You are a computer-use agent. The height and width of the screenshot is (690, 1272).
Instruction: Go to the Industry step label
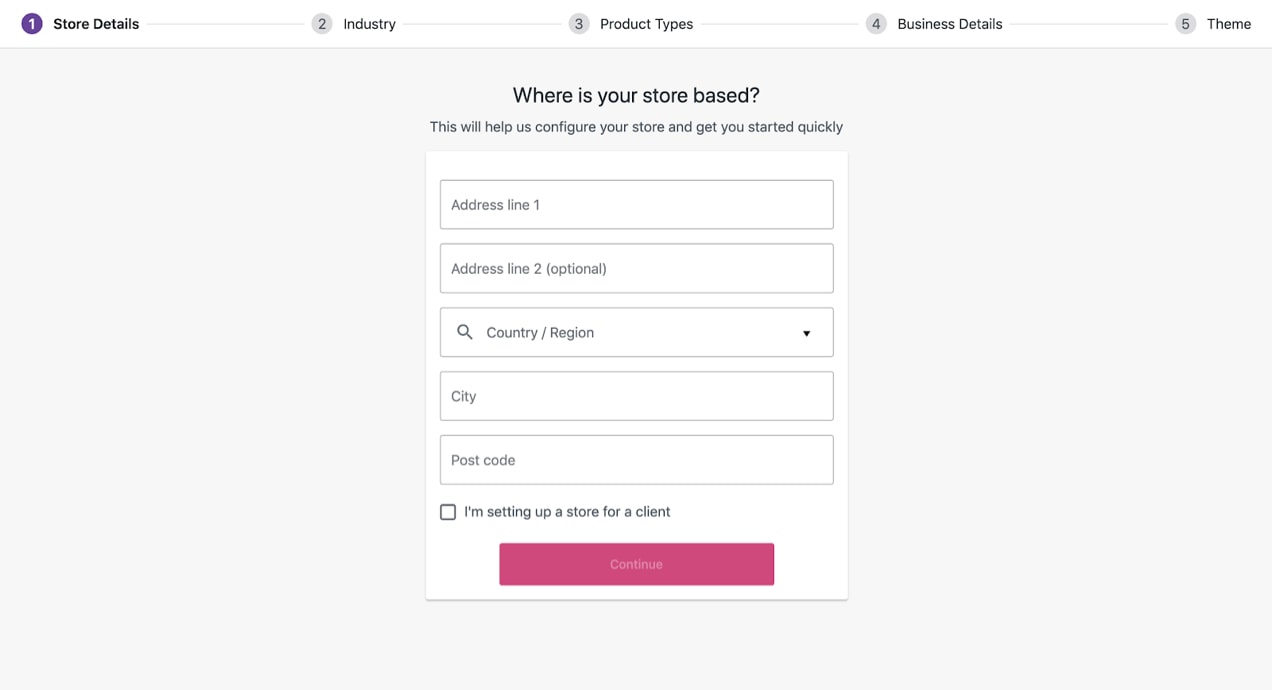(x=369, y=23)
